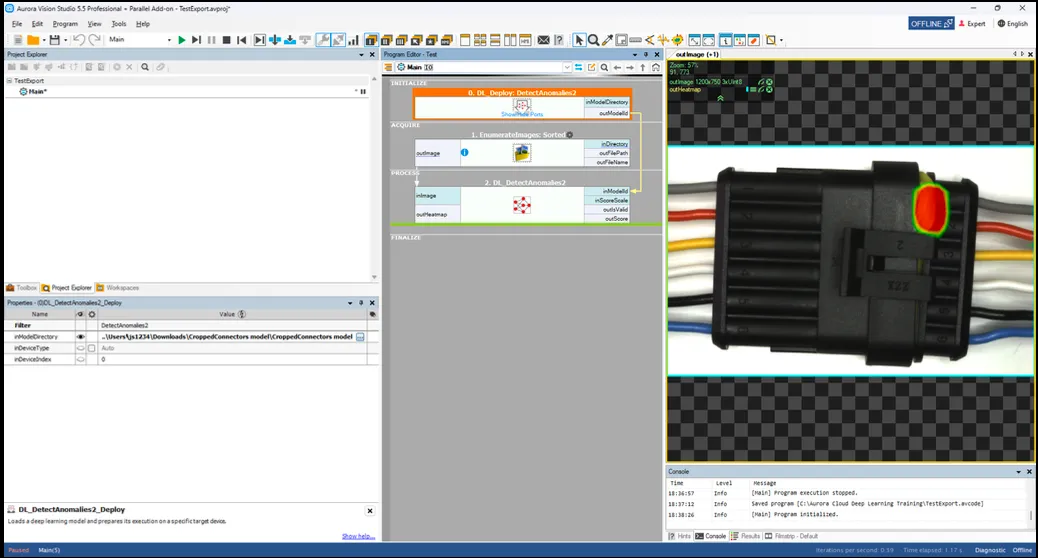Screen dimensions: 1038x558
Task: Click the envelope icon in the toolbar
Action: [x=543, y=40]
